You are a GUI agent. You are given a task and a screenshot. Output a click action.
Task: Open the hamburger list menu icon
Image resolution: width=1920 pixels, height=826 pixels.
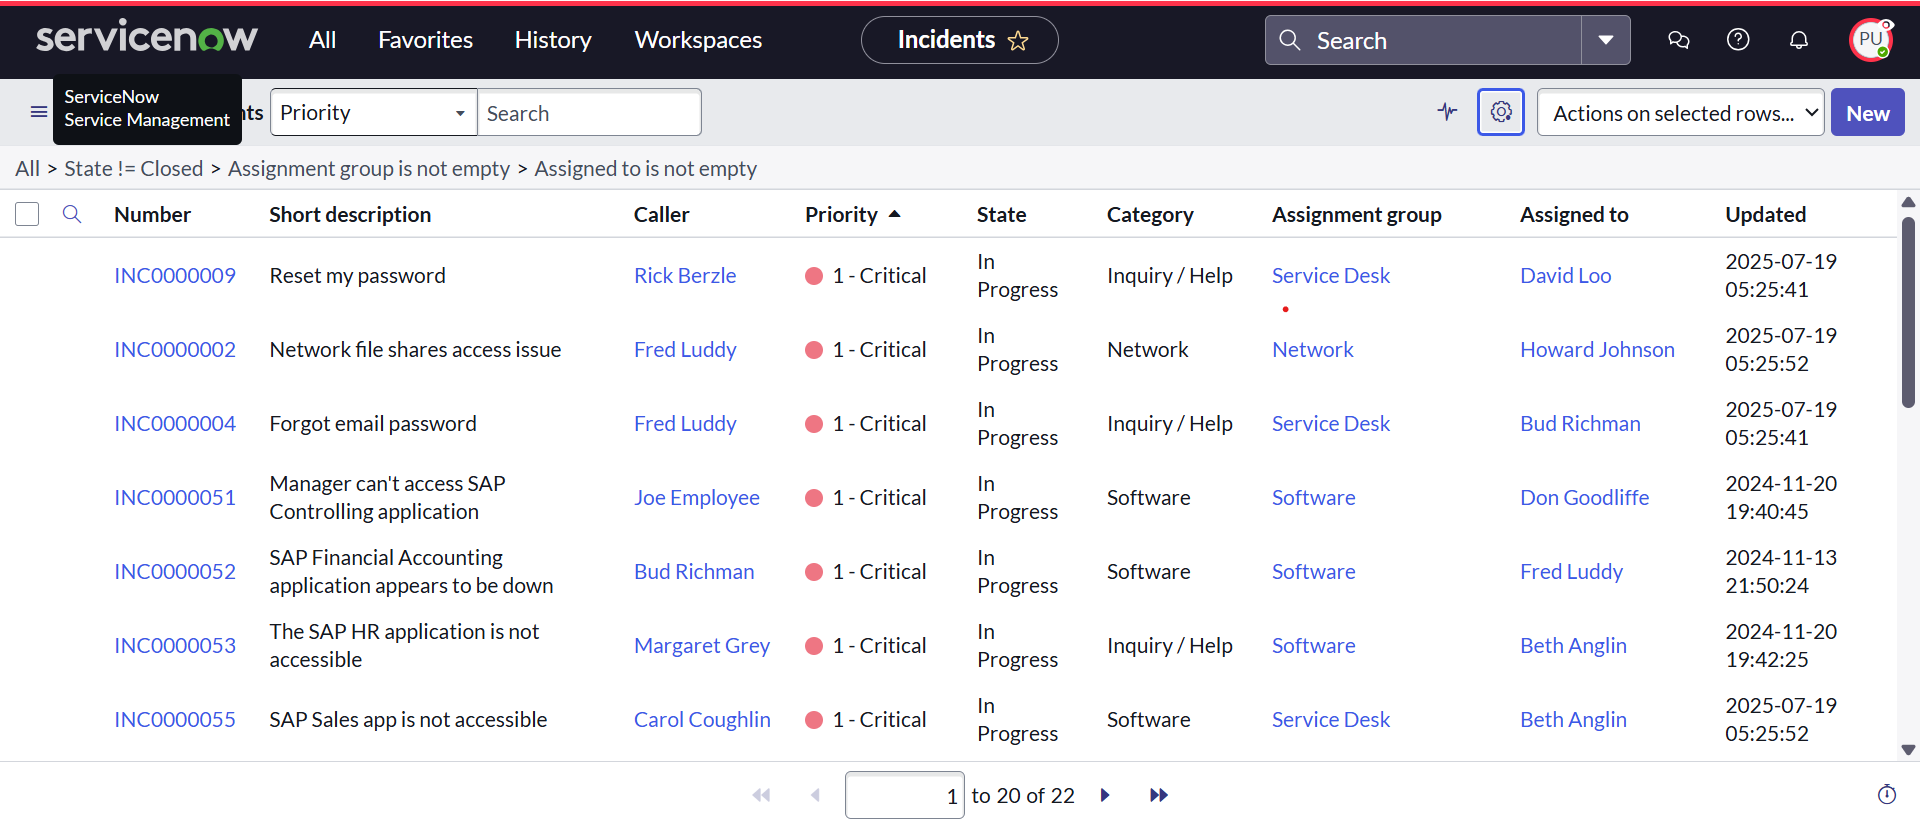pos(39,112)
